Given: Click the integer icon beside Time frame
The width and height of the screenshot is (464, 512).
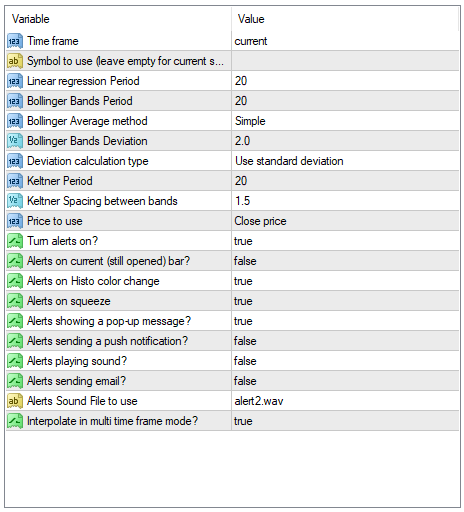Looking at the screenshot, I should pyautogui.click(x=15, y=41).
